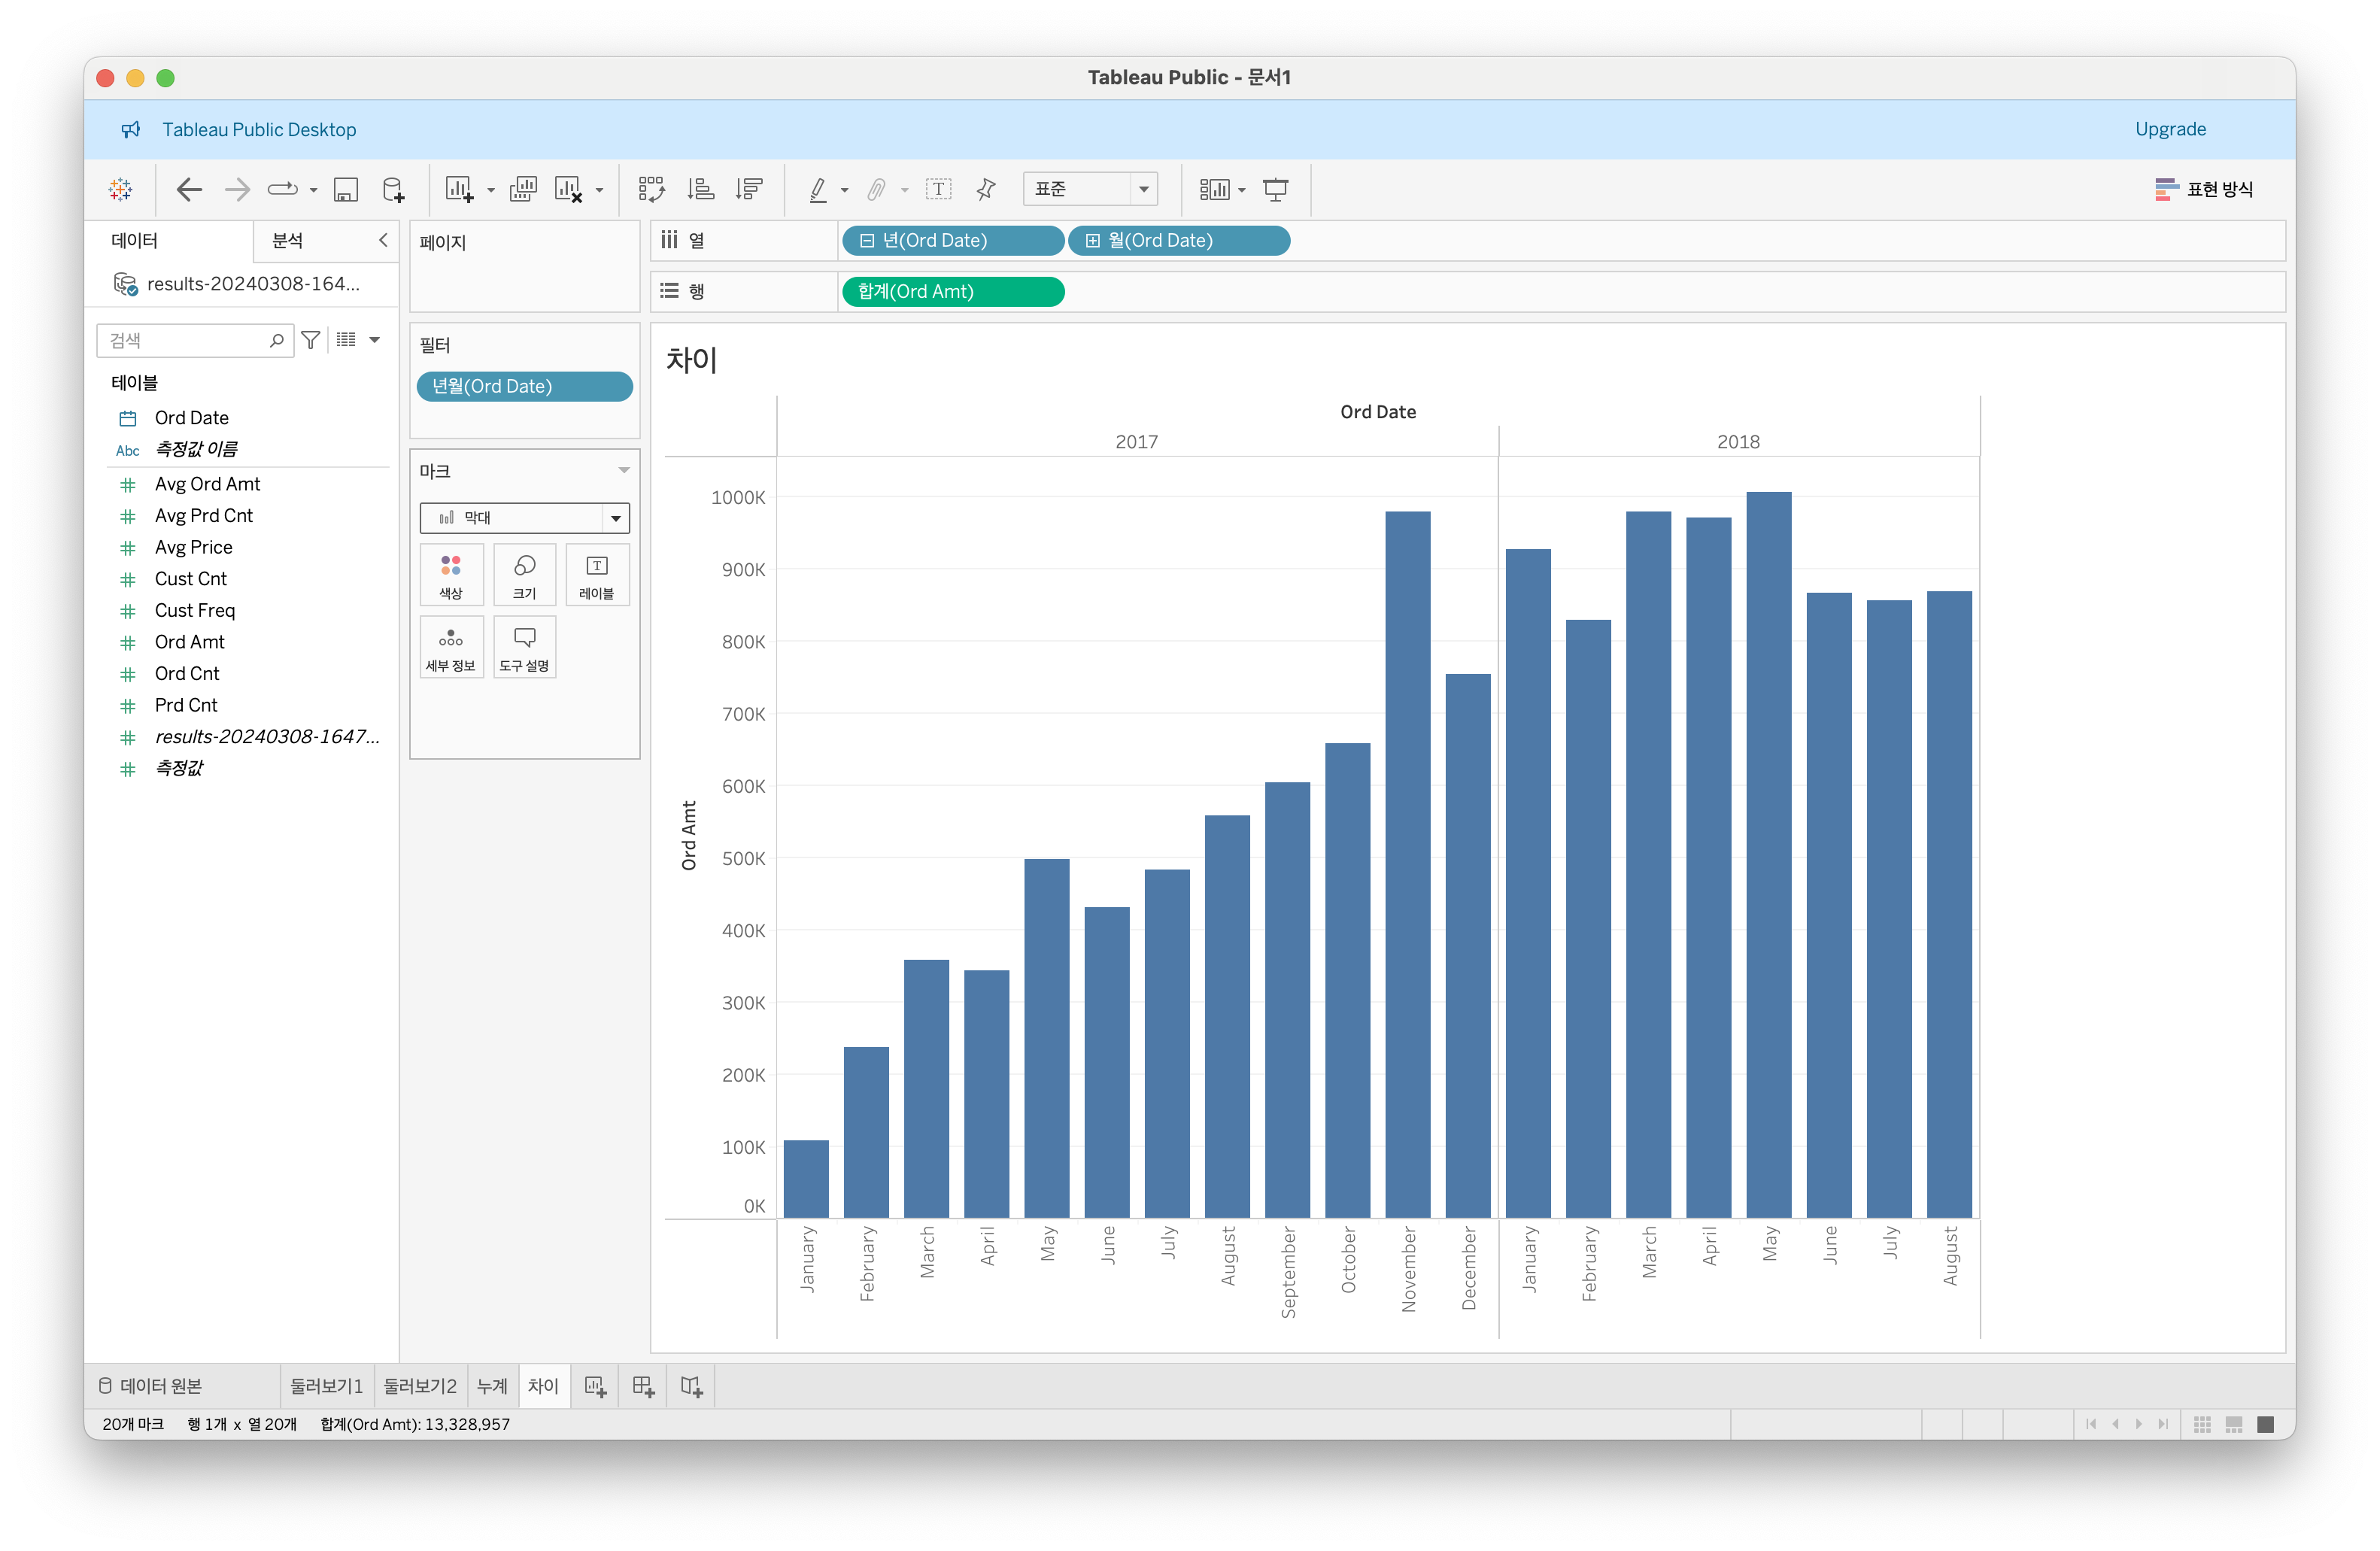Image resolution: width=2380 pixels, height=1551 pixels.
Task: Collapse 년(Ord Date) pill on columns
Action: click(x=867, y=241)
